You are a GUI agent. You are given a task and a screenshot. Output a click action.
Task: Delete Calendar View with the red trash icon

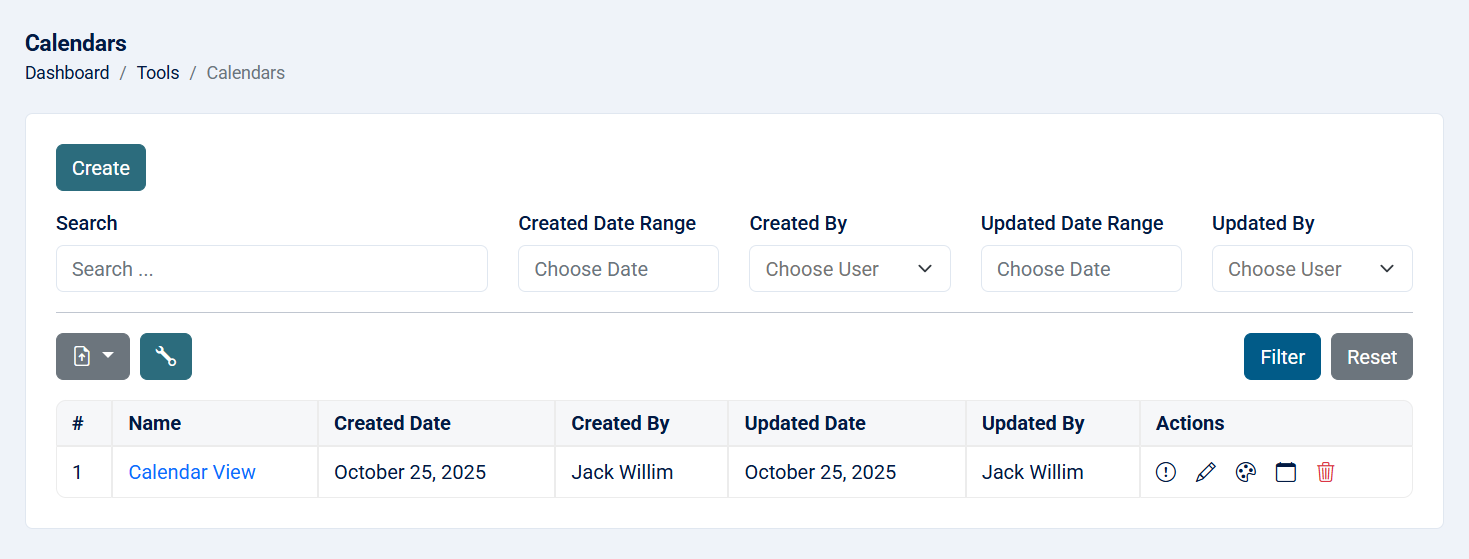(x=1325, y=472)
